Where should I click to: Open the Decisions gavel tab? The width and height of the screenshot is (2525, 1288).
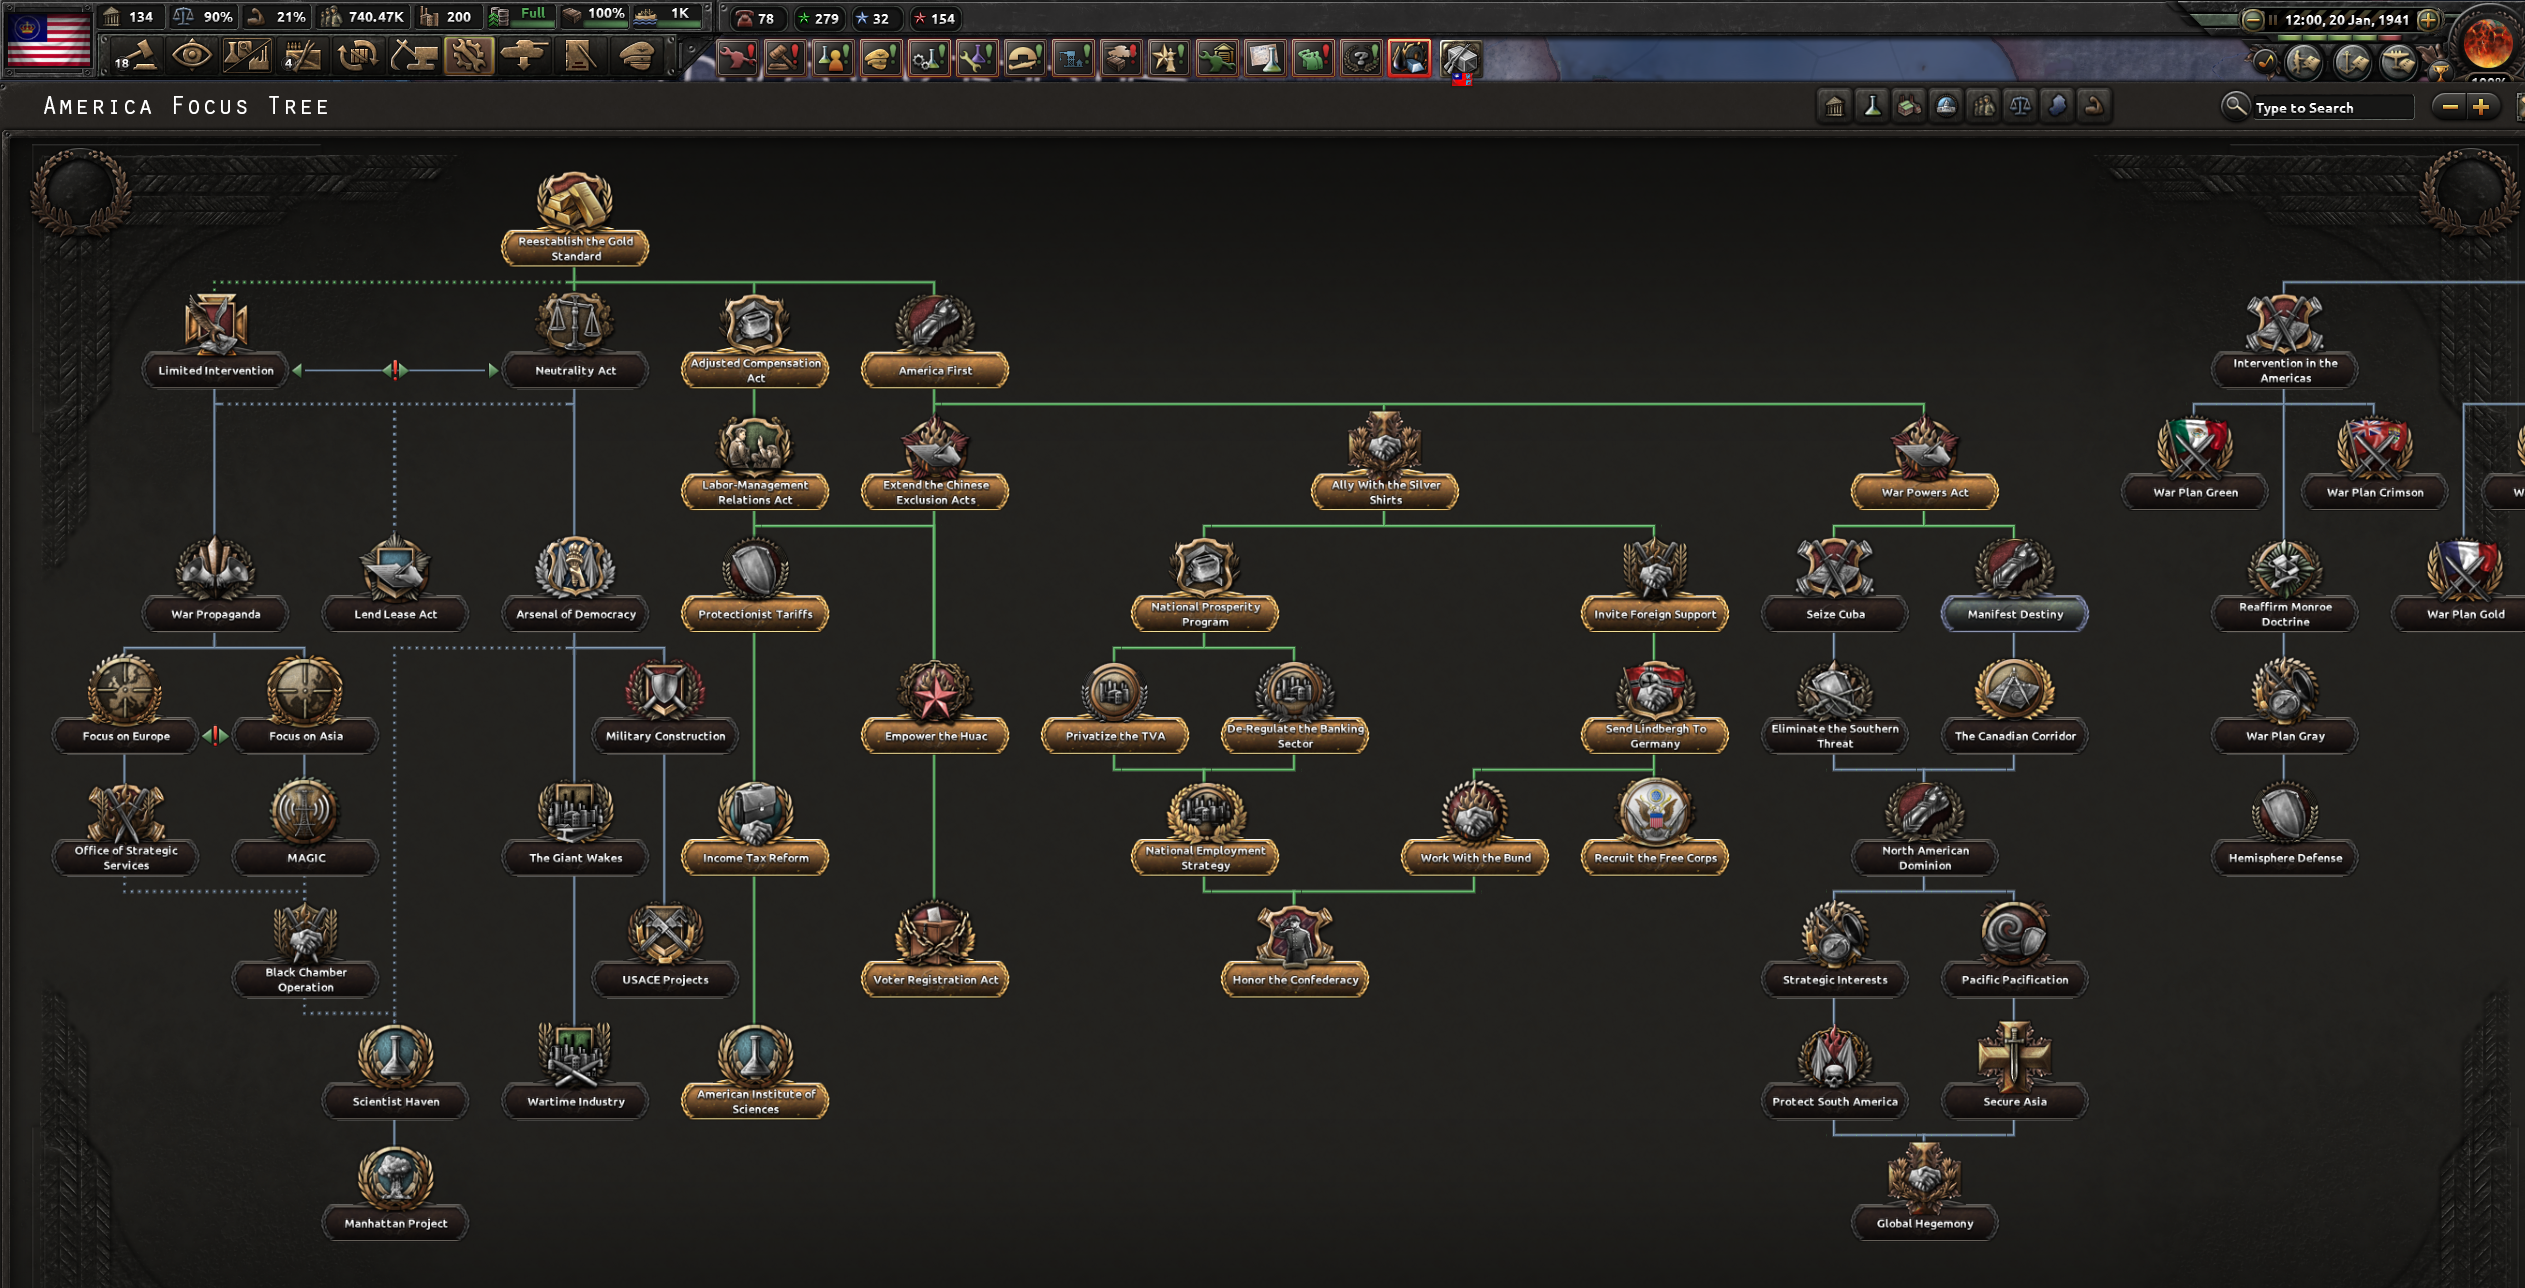pos(136,57)
